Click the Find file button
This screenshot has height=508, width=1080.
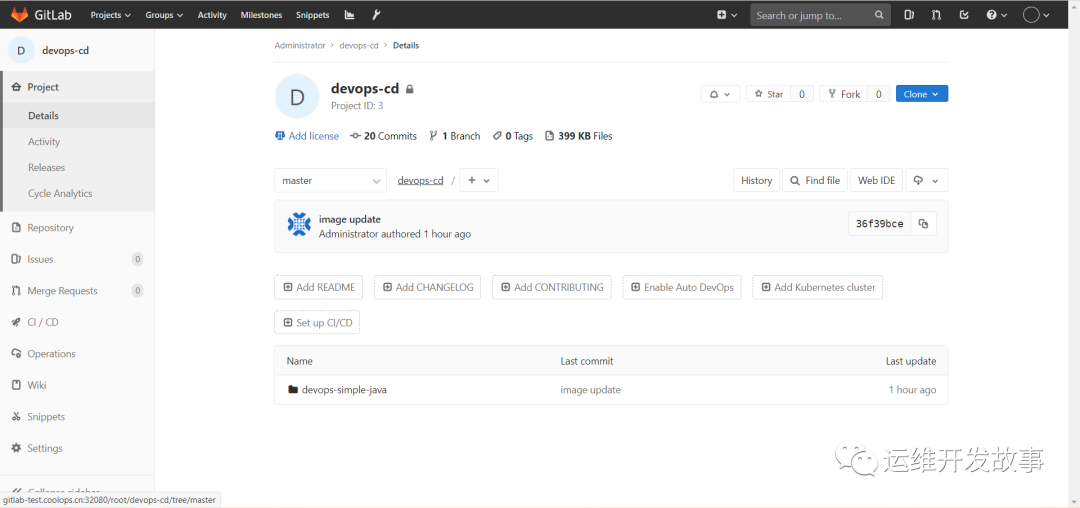(x=816, y=180)
